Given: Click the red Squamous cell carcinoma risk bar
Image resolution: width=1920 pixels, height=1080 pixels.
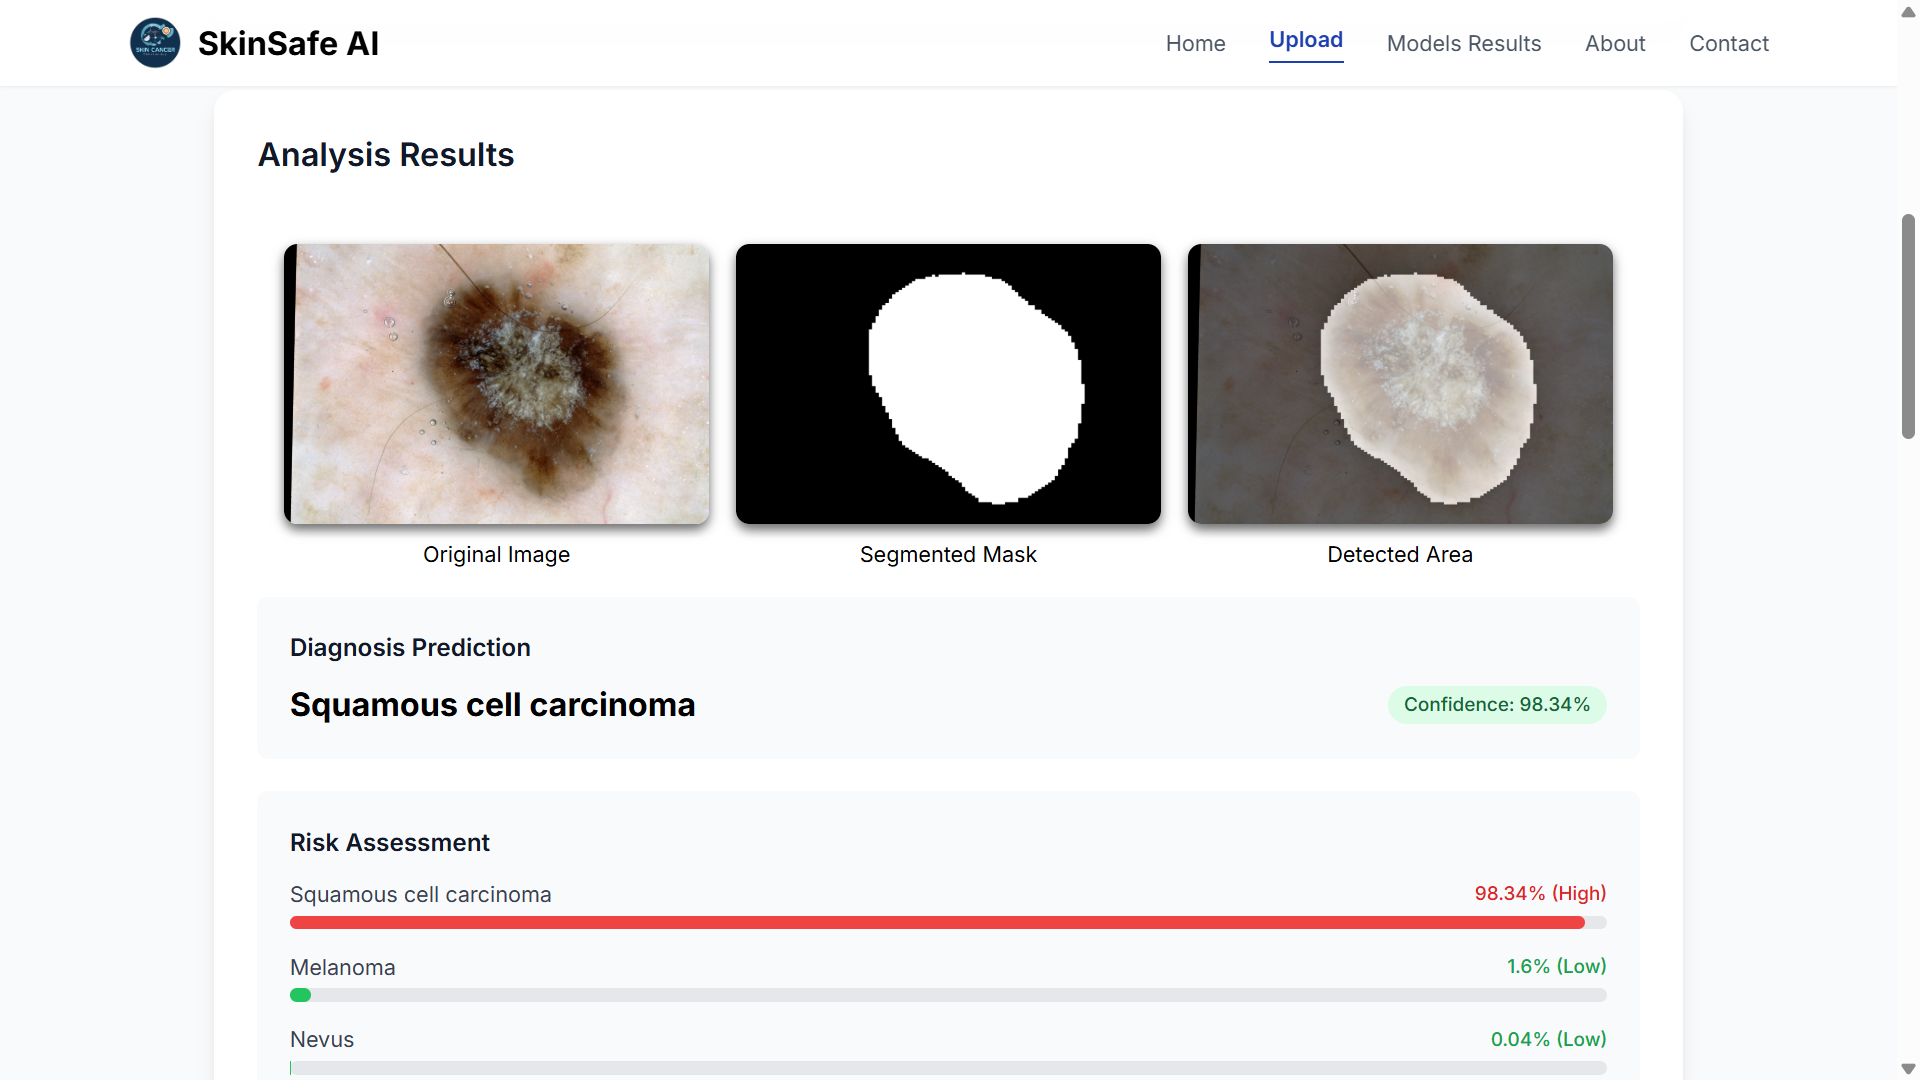Looking at the screenshot, I should [x=936, y=922].
